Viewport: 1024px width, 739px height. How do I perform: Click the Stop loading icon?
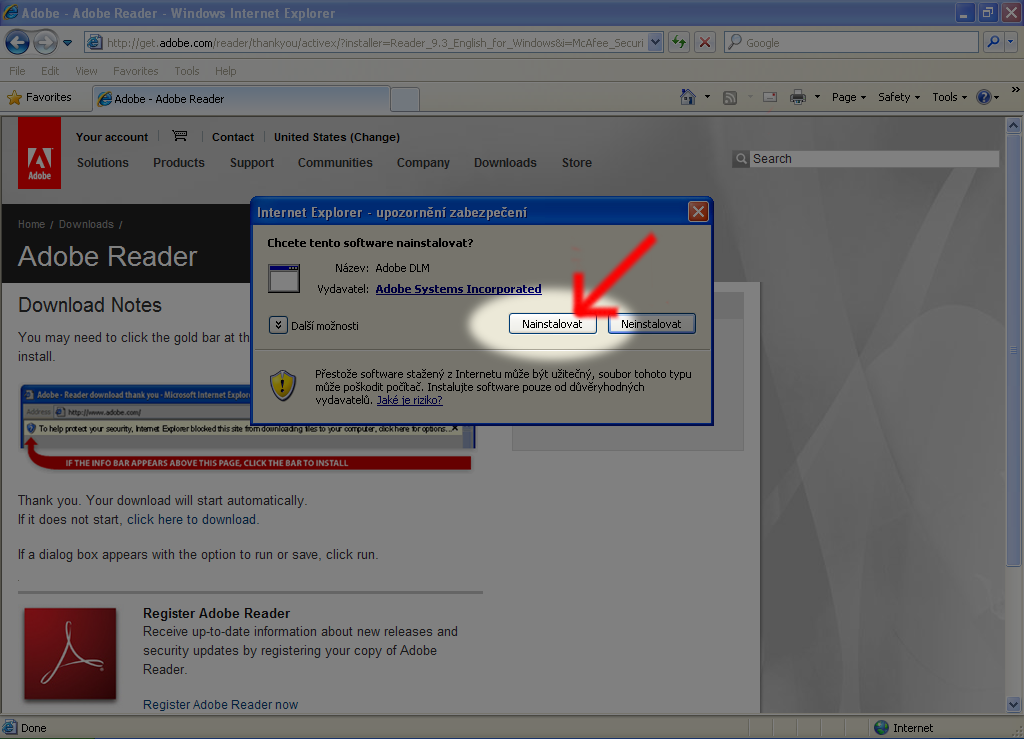click(x=705, y=43)
